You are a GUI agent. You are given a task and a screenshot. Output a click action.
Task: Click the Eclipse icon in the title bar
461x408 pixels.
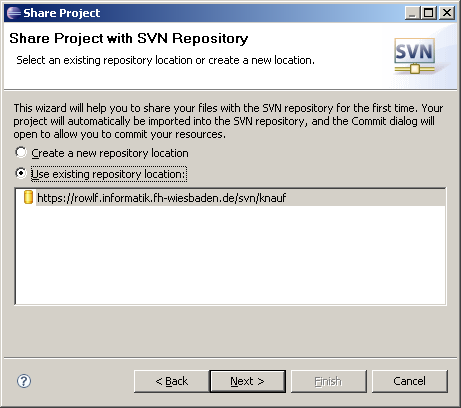(14, 13)
